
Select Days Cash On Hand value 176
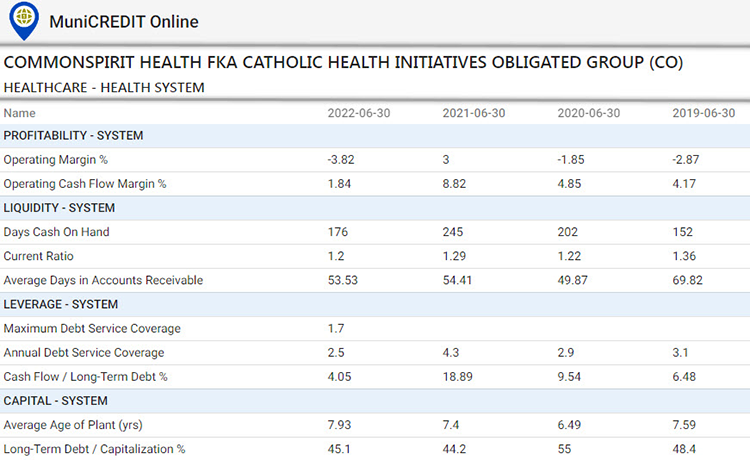[338, 232]
